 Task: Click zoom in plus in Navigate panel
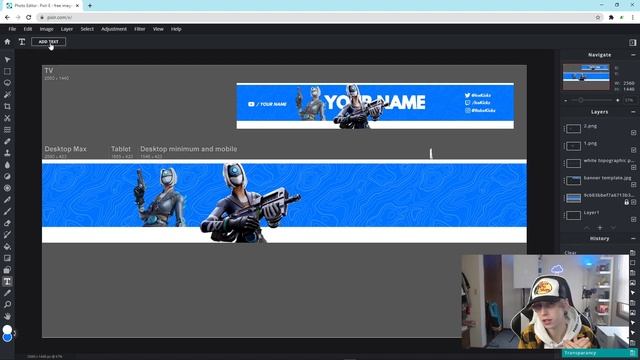click(x=618, y=100)
